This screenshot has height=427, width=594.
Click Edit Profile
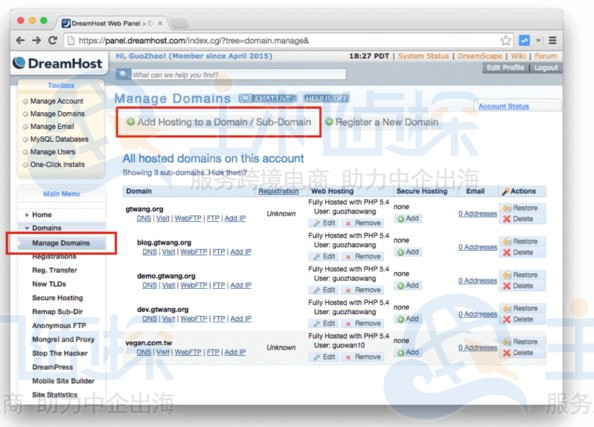point(505,67)
